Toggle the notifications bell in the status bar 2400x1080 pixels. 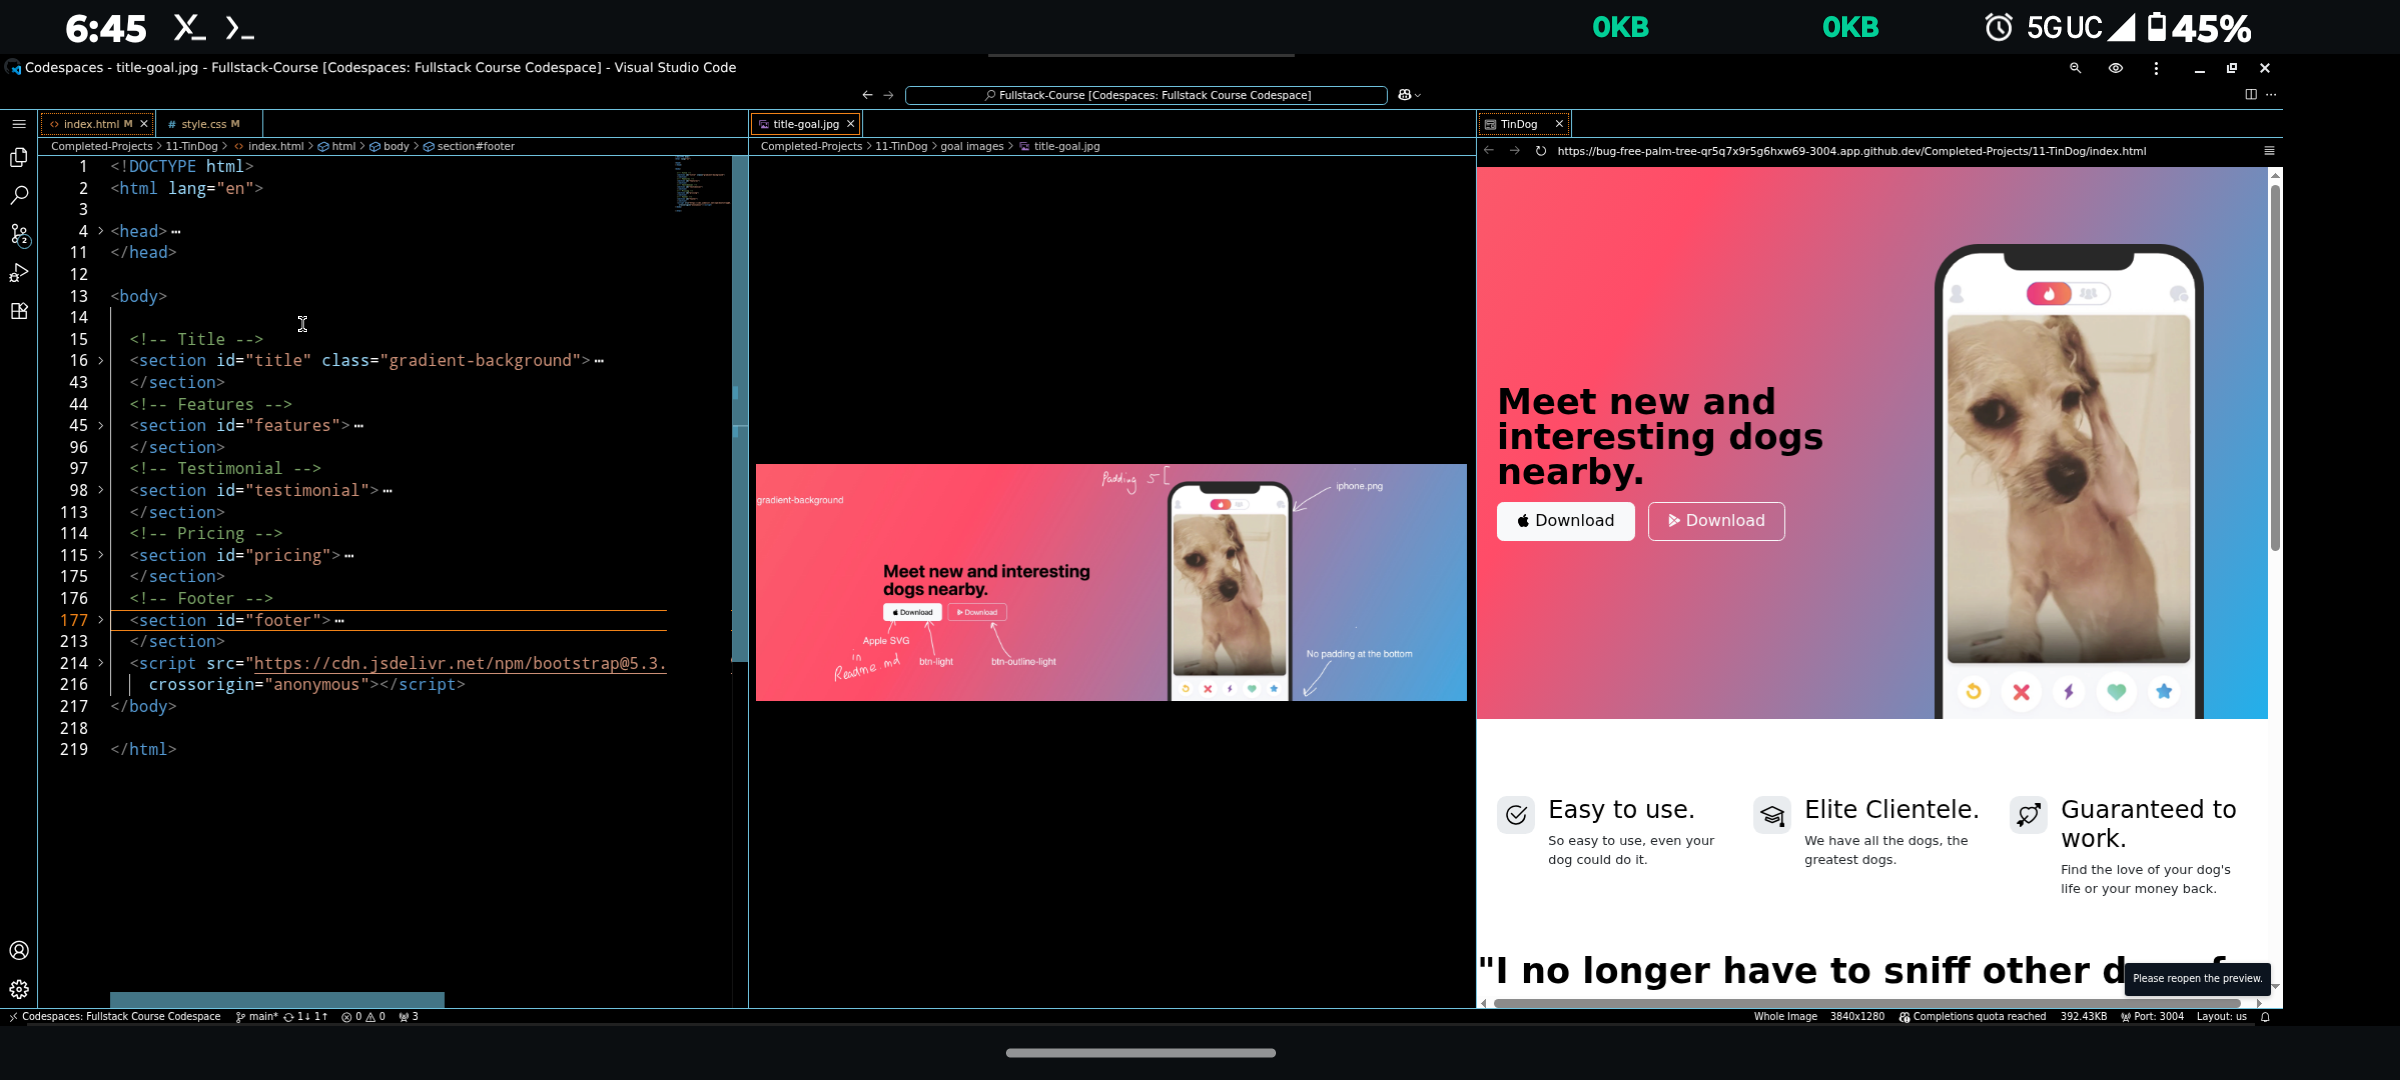point(2265,1016)
